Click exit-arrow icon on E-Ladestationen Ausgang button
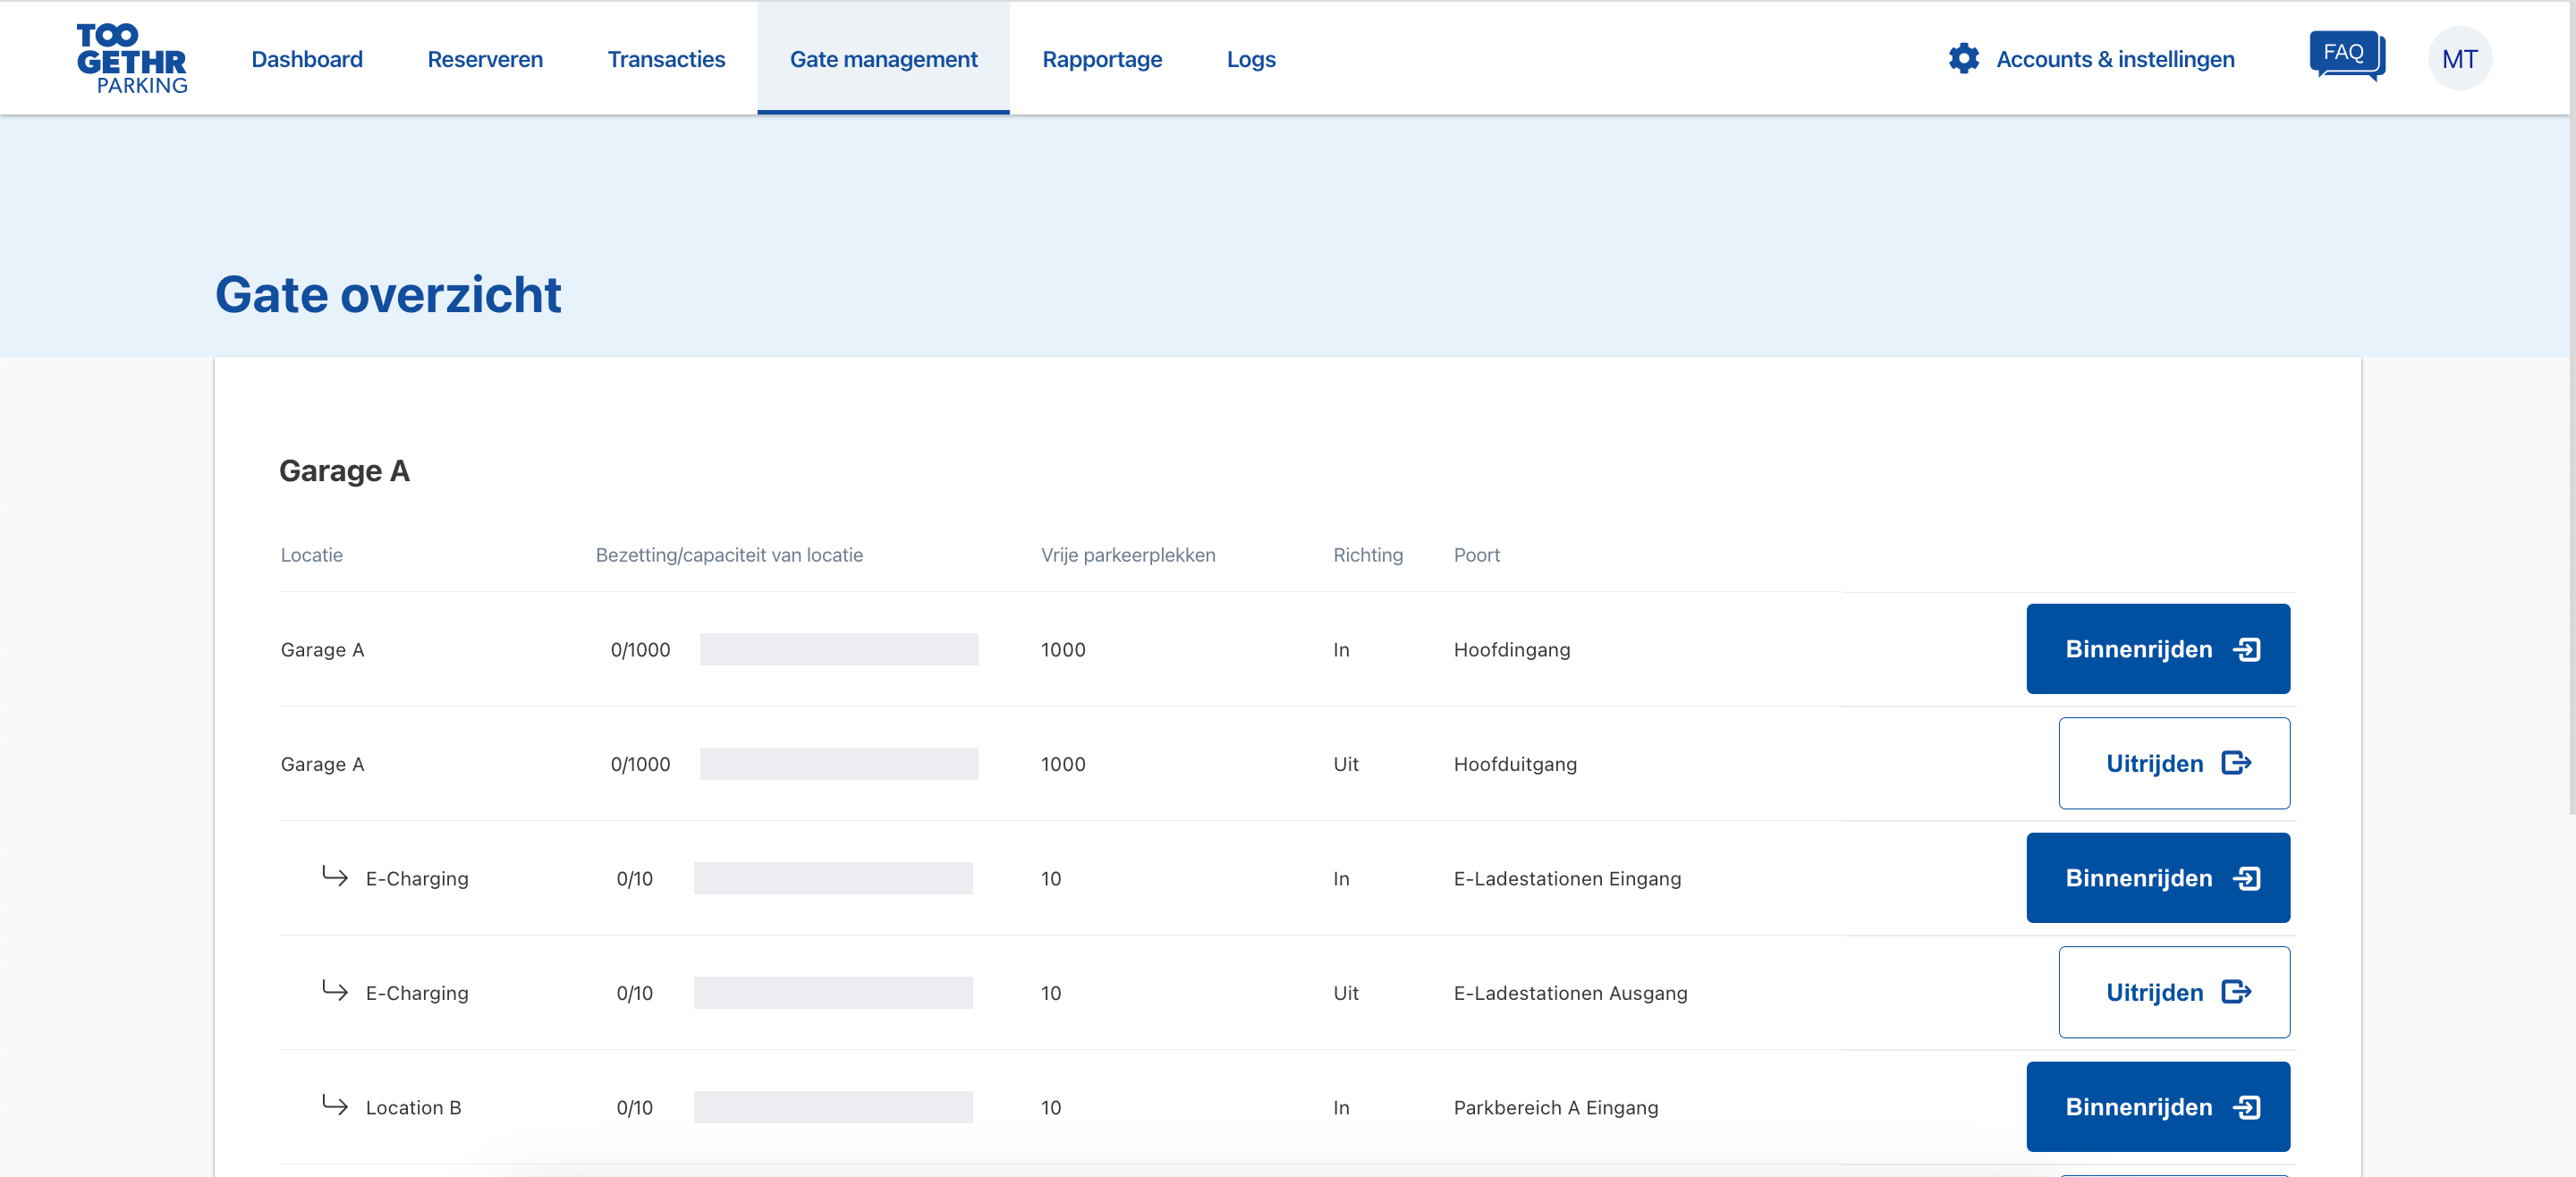Screen dimensions: 2576x1177 coord(2236,992)
